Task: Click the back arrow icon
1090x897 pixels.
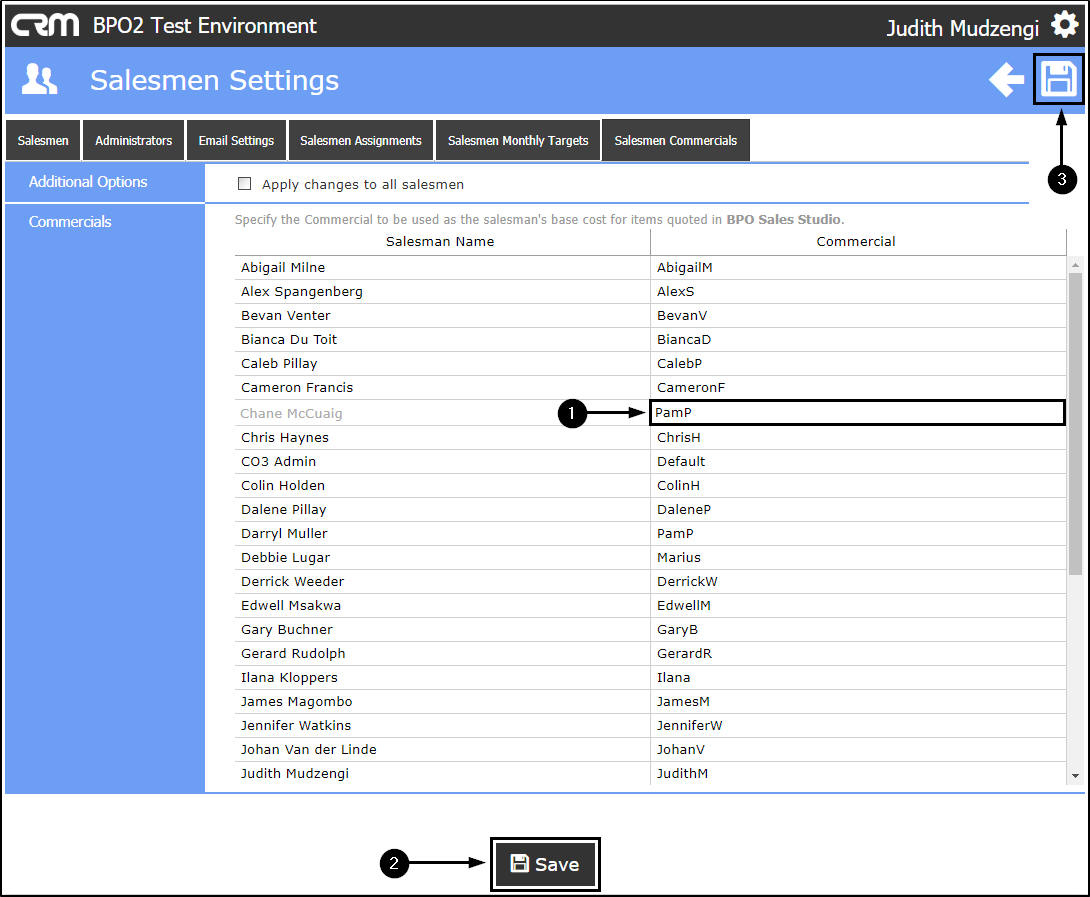Action: point(1006,79)
